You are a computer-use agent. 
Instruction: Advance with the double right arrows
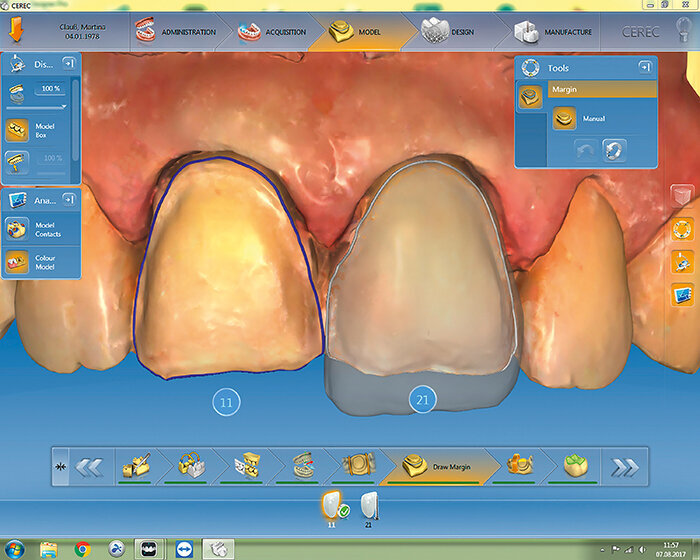625,467
